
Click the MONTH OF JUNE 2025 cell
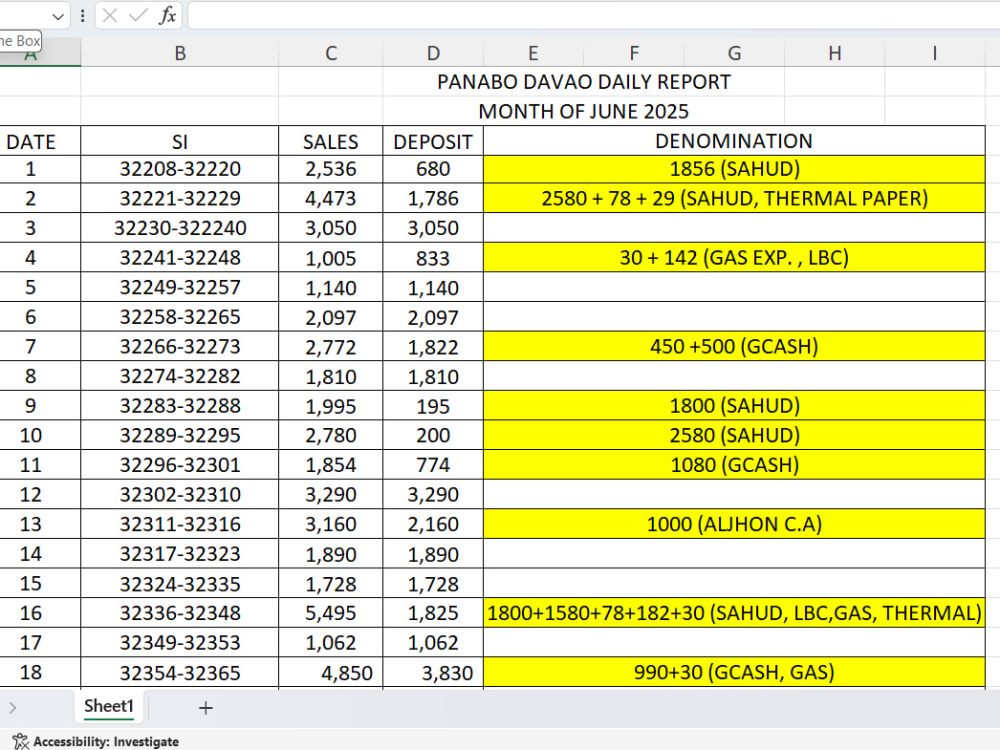pos(584,112)
